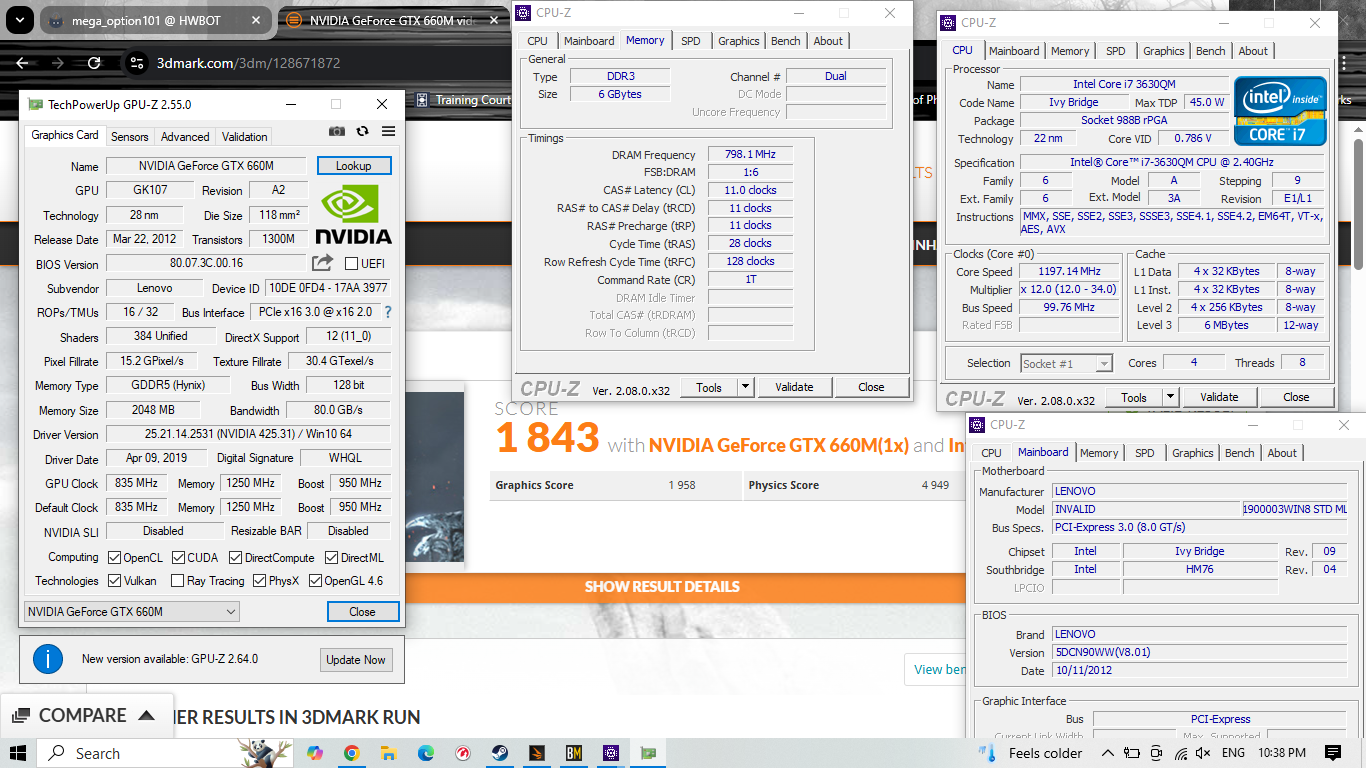Switch to the Advanced tab in GPU-Z

point(185,136)
